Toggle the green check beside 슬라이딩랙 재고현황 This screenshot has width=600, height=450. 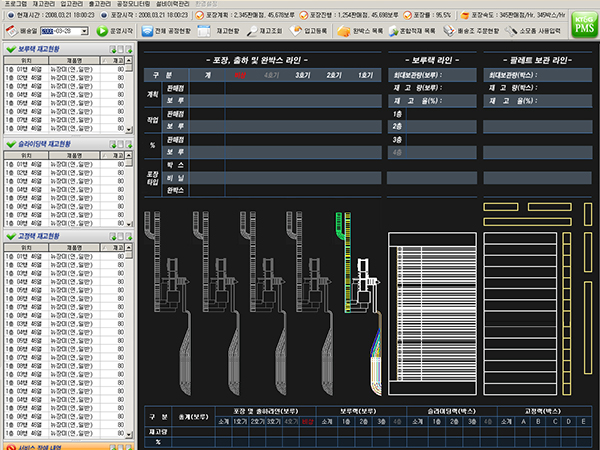9,142
